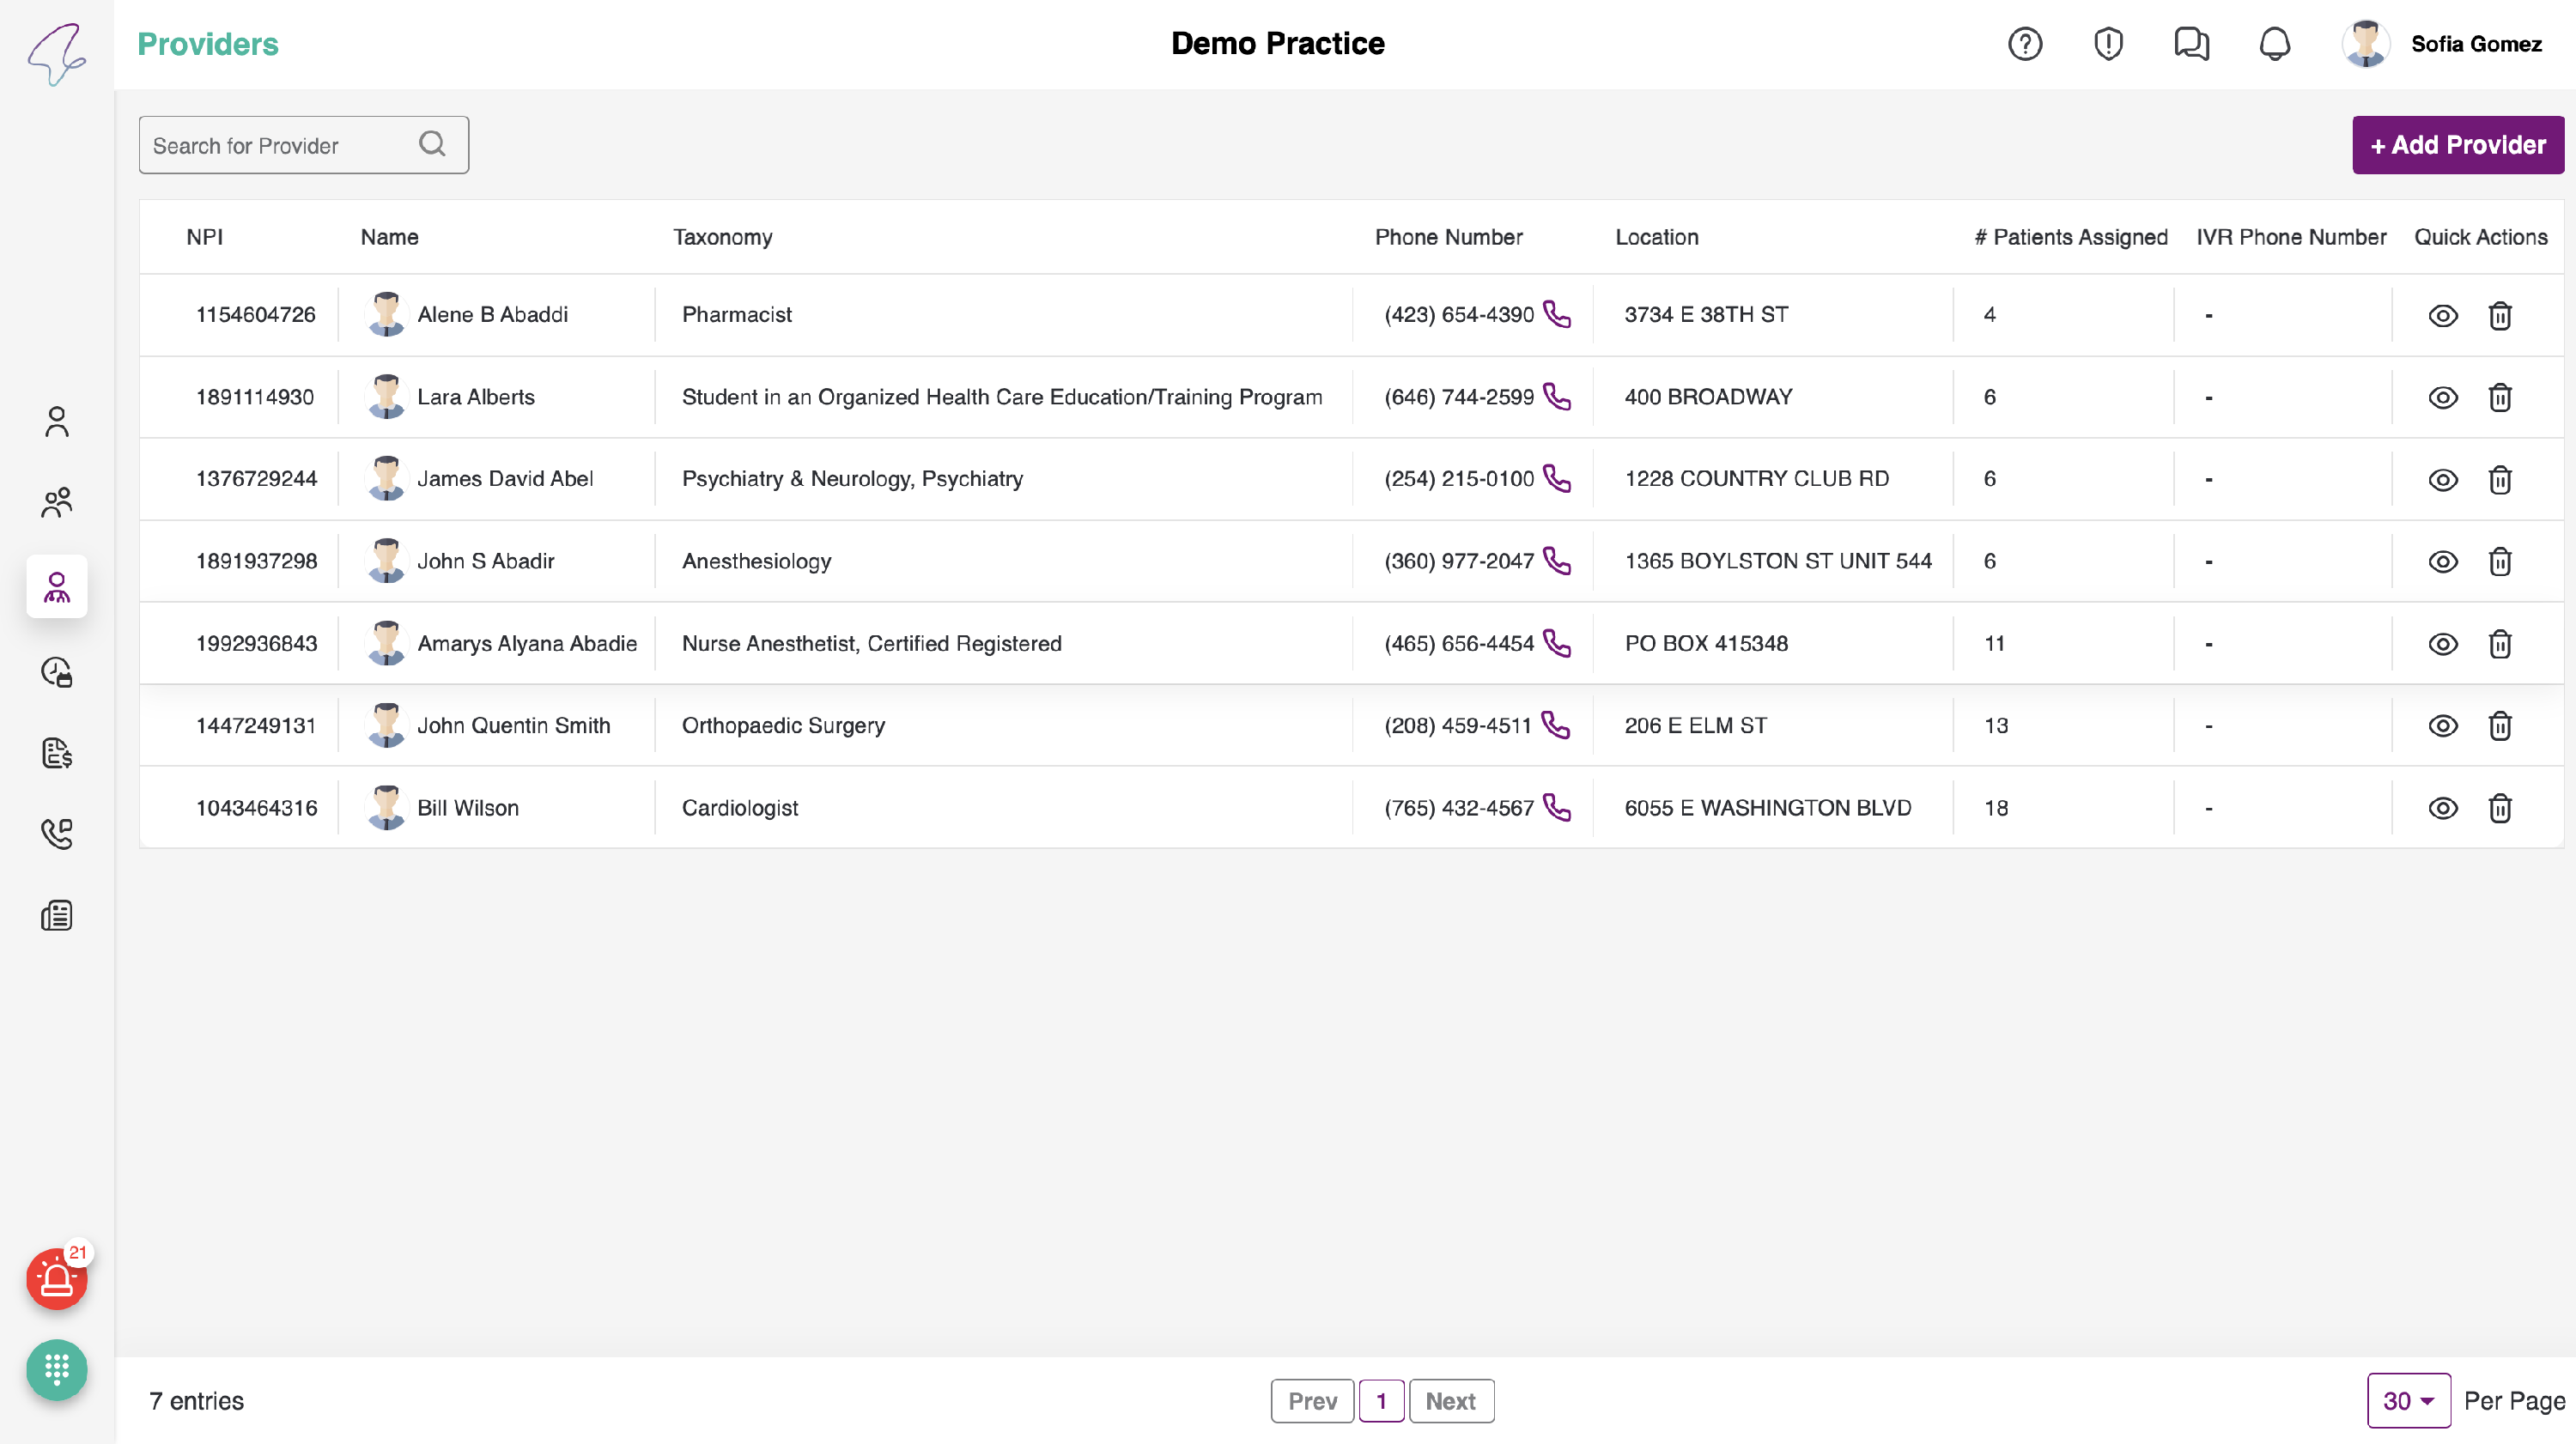Click the Search for Provider field

pos(280,146)
